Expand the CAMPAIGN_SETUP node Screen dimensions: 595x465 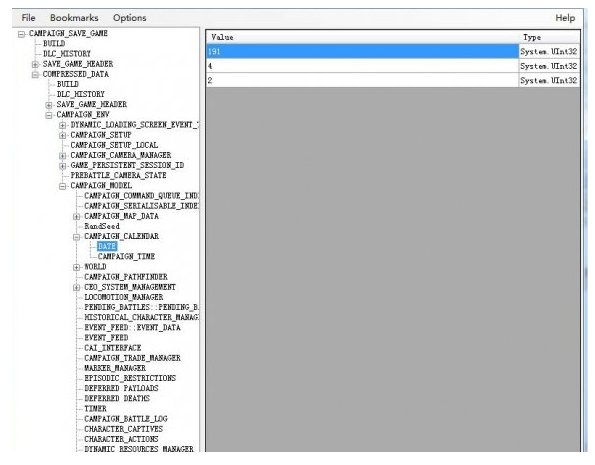63,136
